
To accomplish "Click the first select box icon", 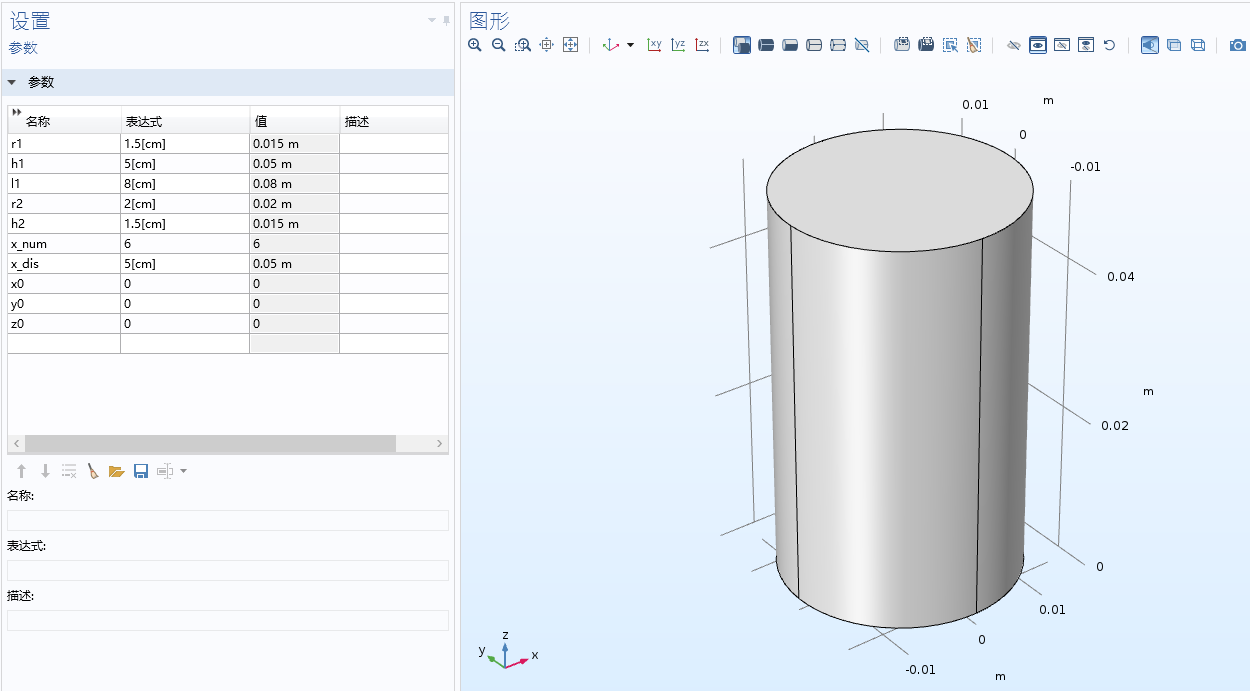I will 902,45.
